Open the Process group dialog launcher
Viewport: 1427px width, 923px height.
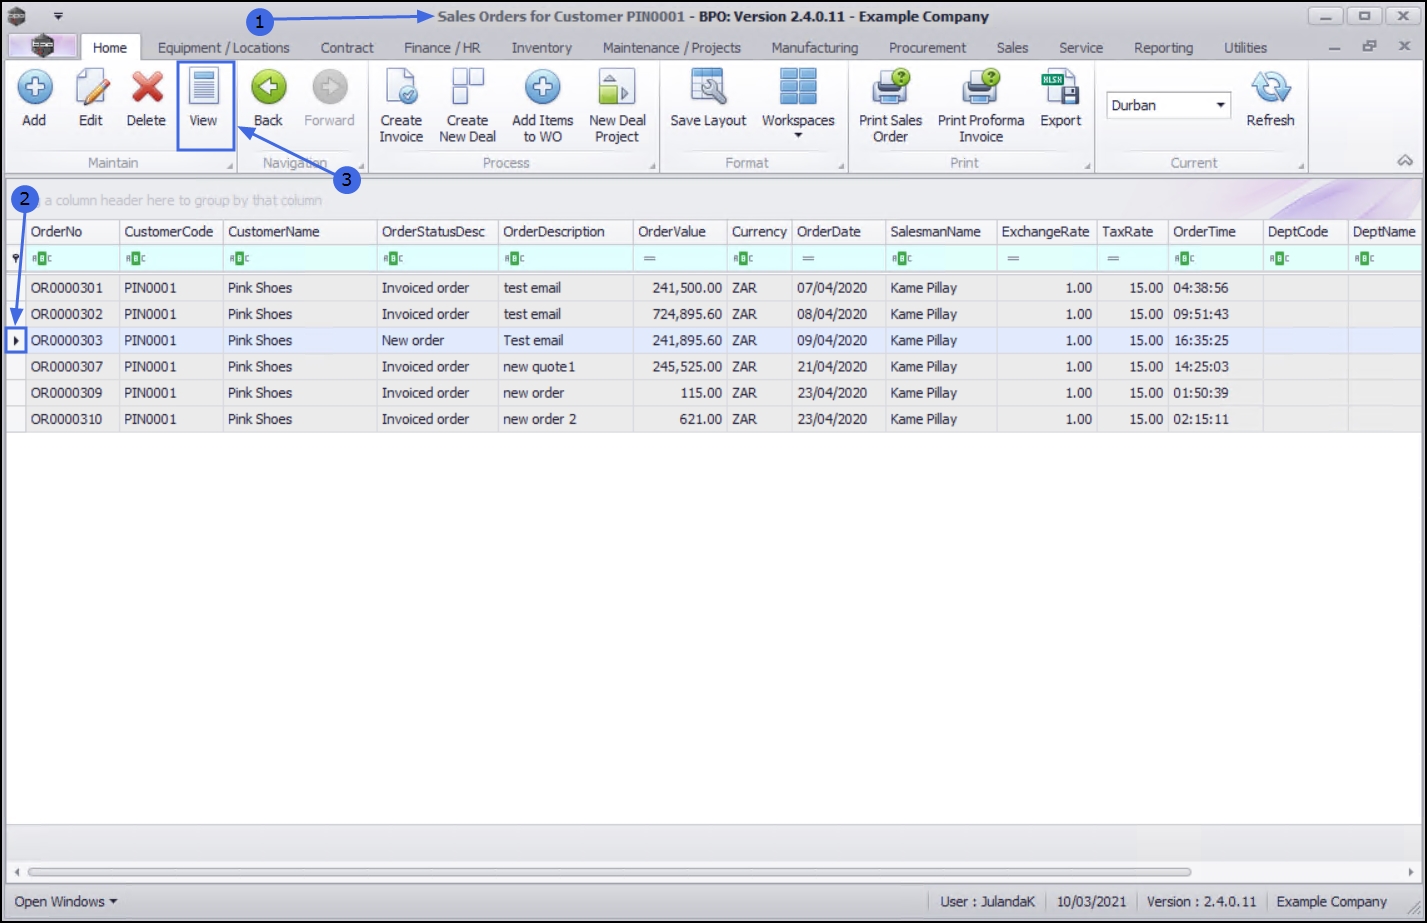(x=652, y=166)
